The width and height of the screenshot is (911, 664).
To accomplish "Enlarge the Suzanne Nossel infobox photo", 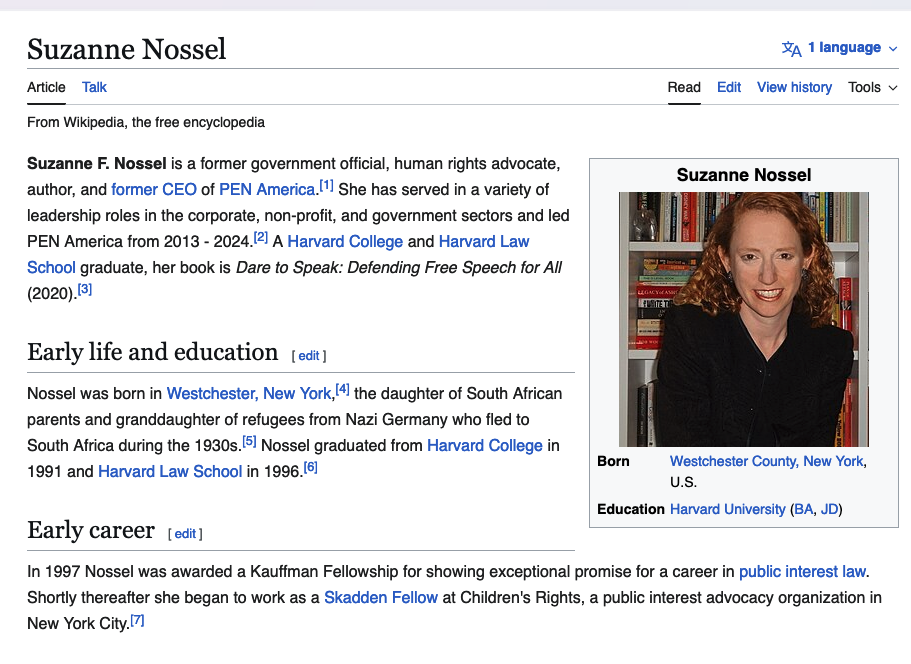I will [x=744, y=319].
